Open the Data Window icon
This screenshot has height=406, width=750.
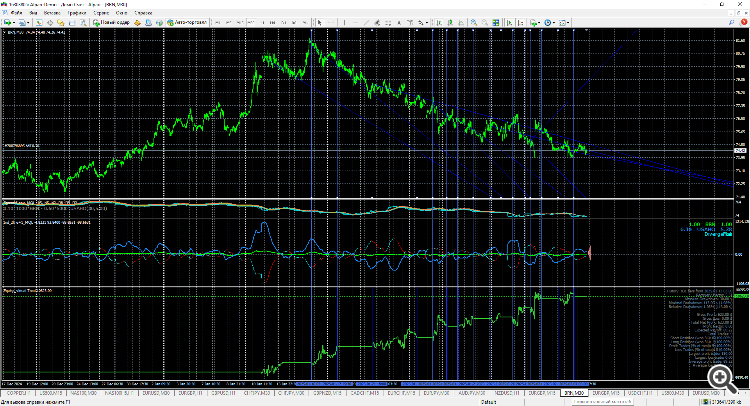pyautogui.click(x=50, y=22)
